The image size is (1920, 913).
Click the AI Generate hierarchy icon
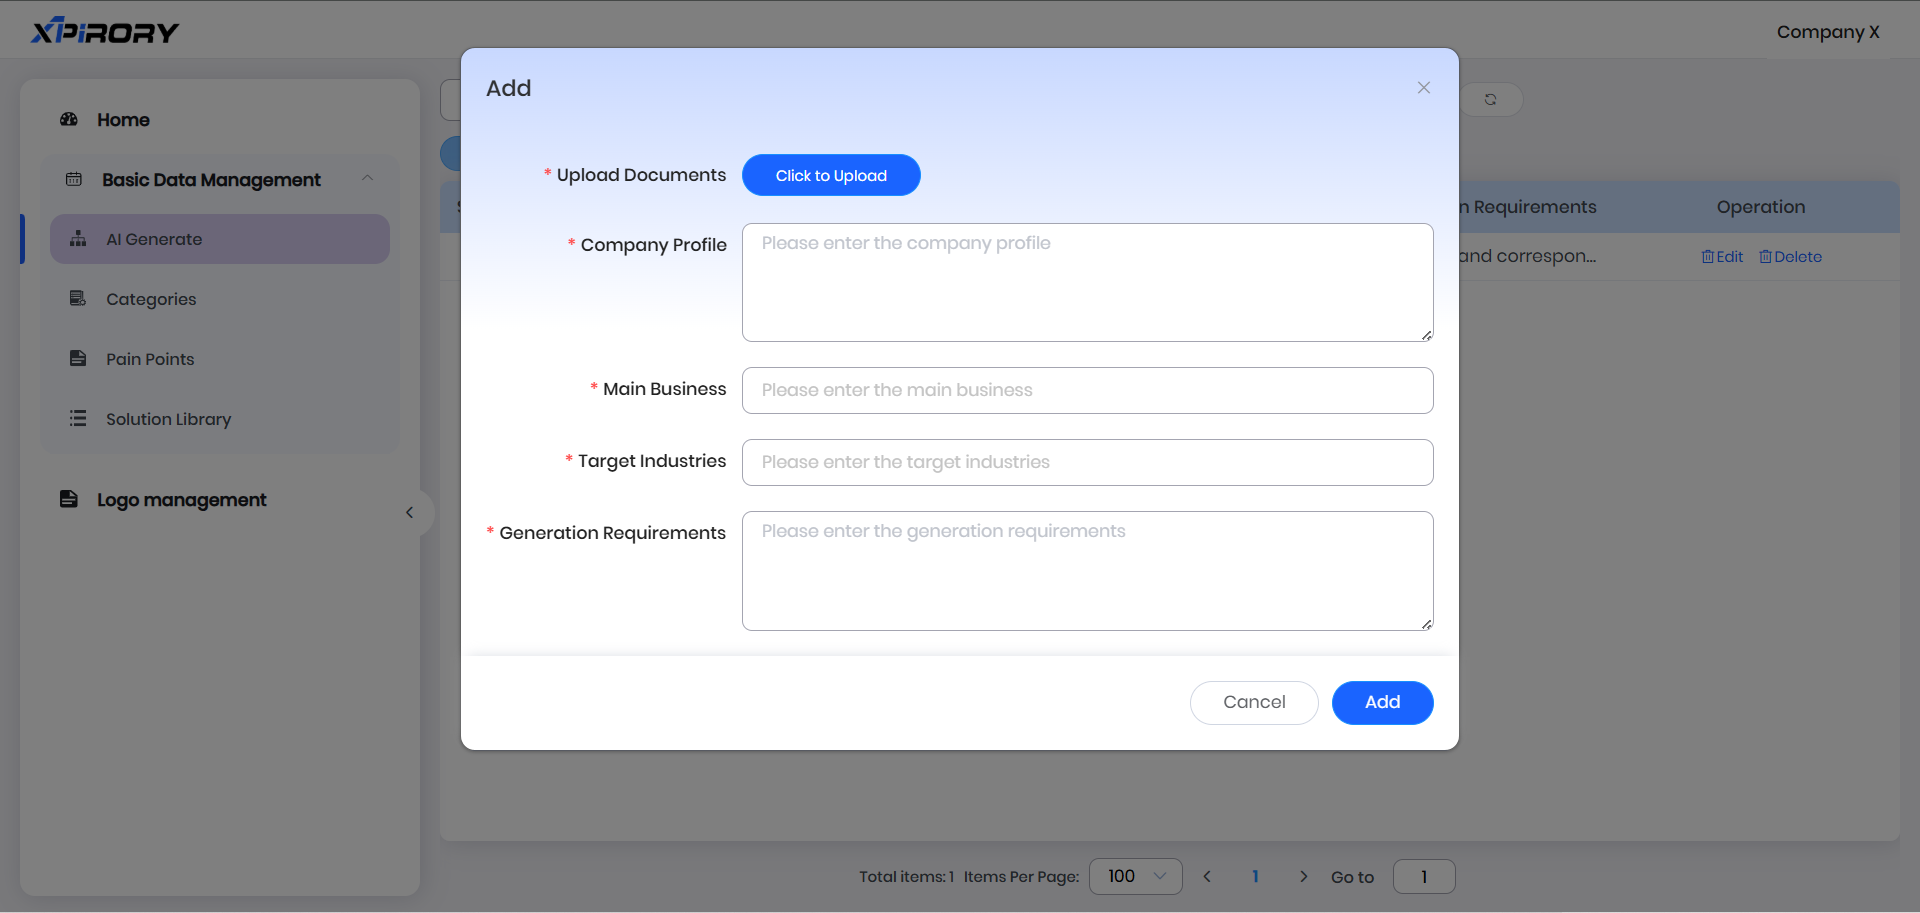(78, 239)
